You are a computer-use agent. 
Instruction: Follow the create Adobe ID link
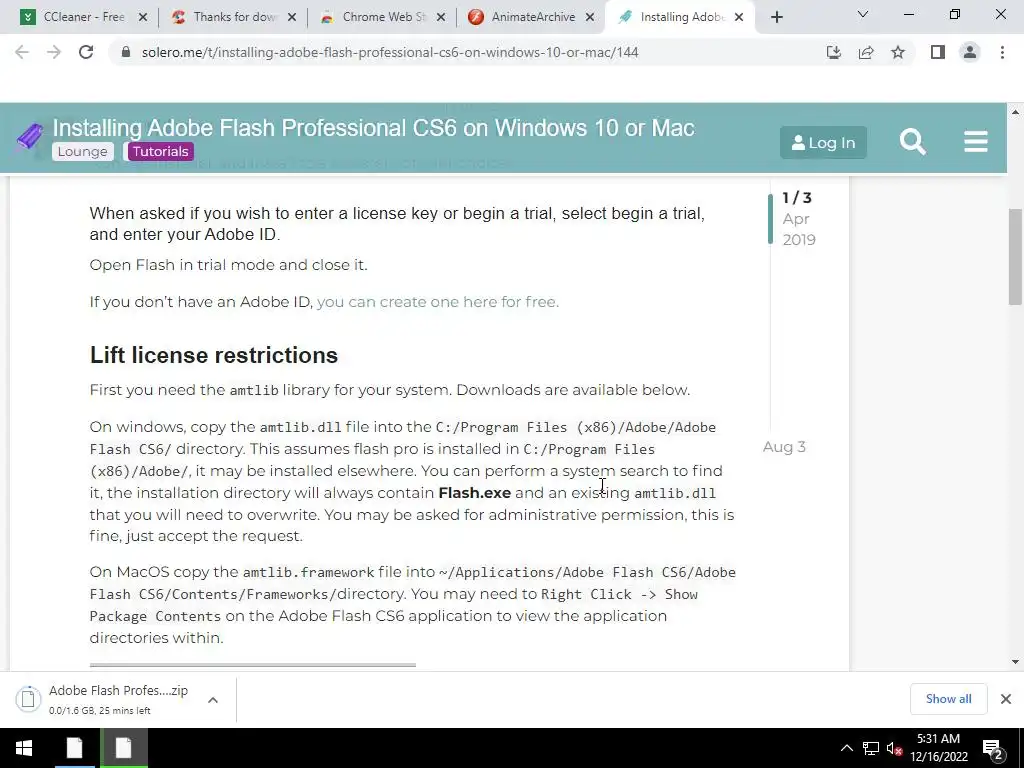pyautogui.click(x=438, y=302)
